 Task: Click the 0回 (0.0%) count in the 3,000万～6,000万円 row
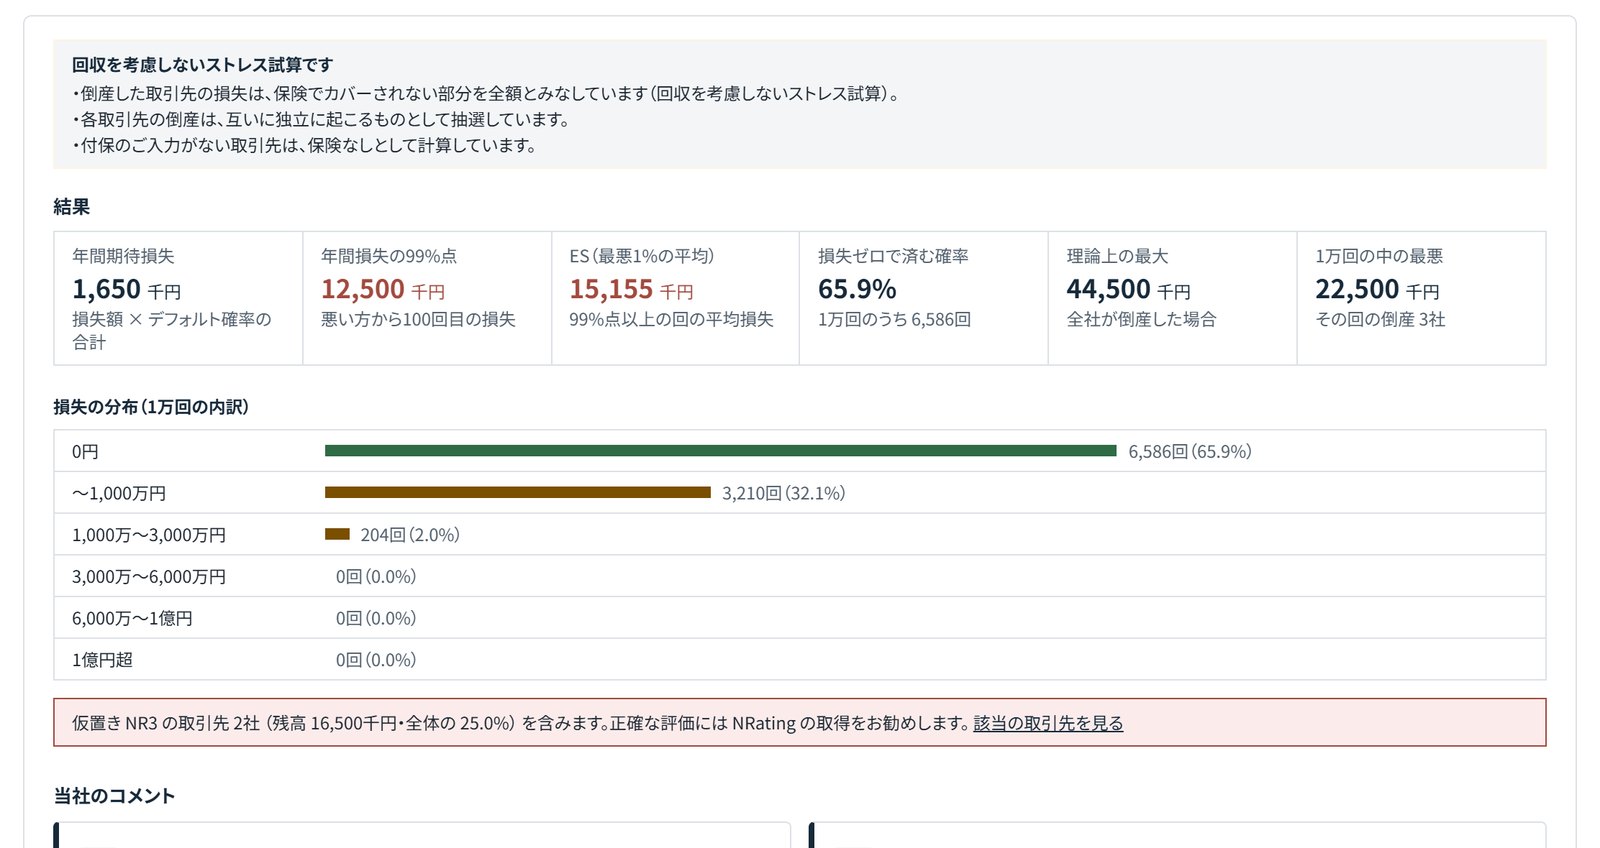376,577
